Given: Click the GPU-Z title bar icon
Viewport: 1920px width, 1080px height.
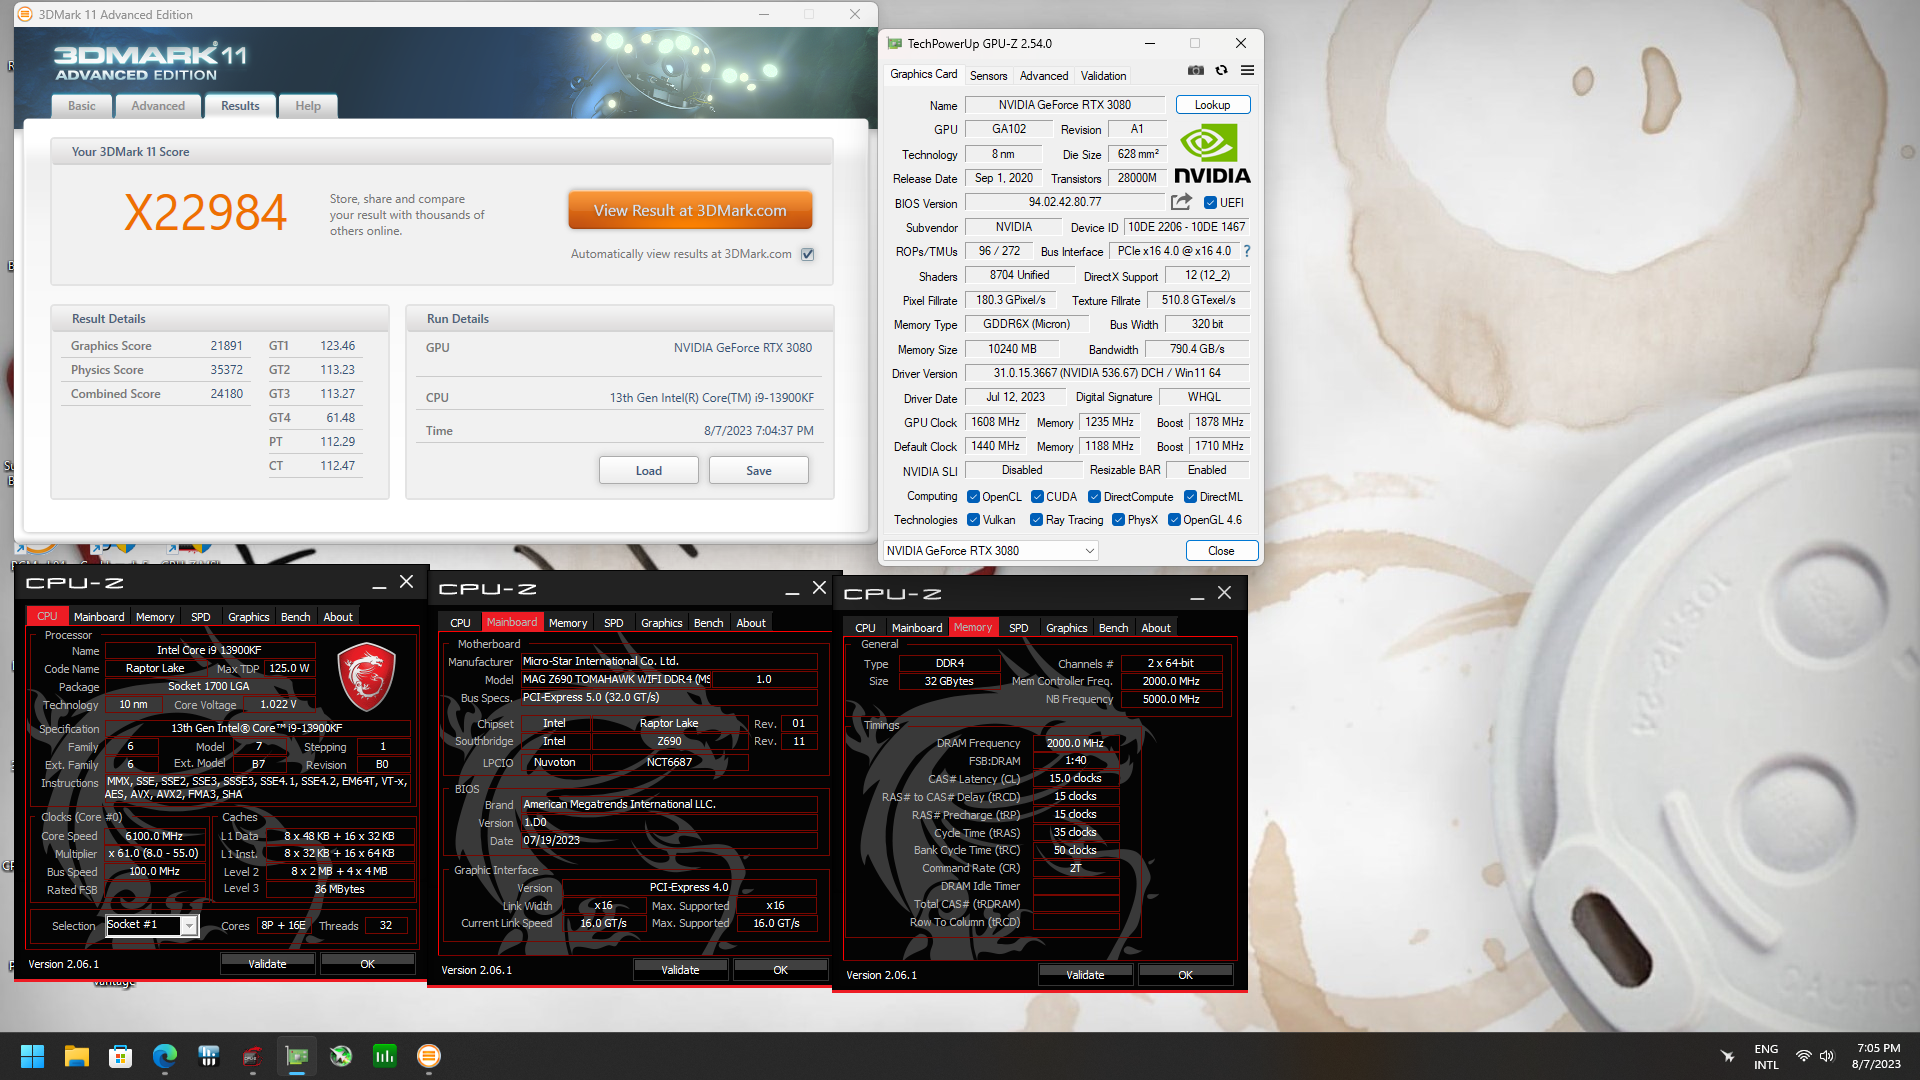Looking at the screenshot, I should 895,43.
